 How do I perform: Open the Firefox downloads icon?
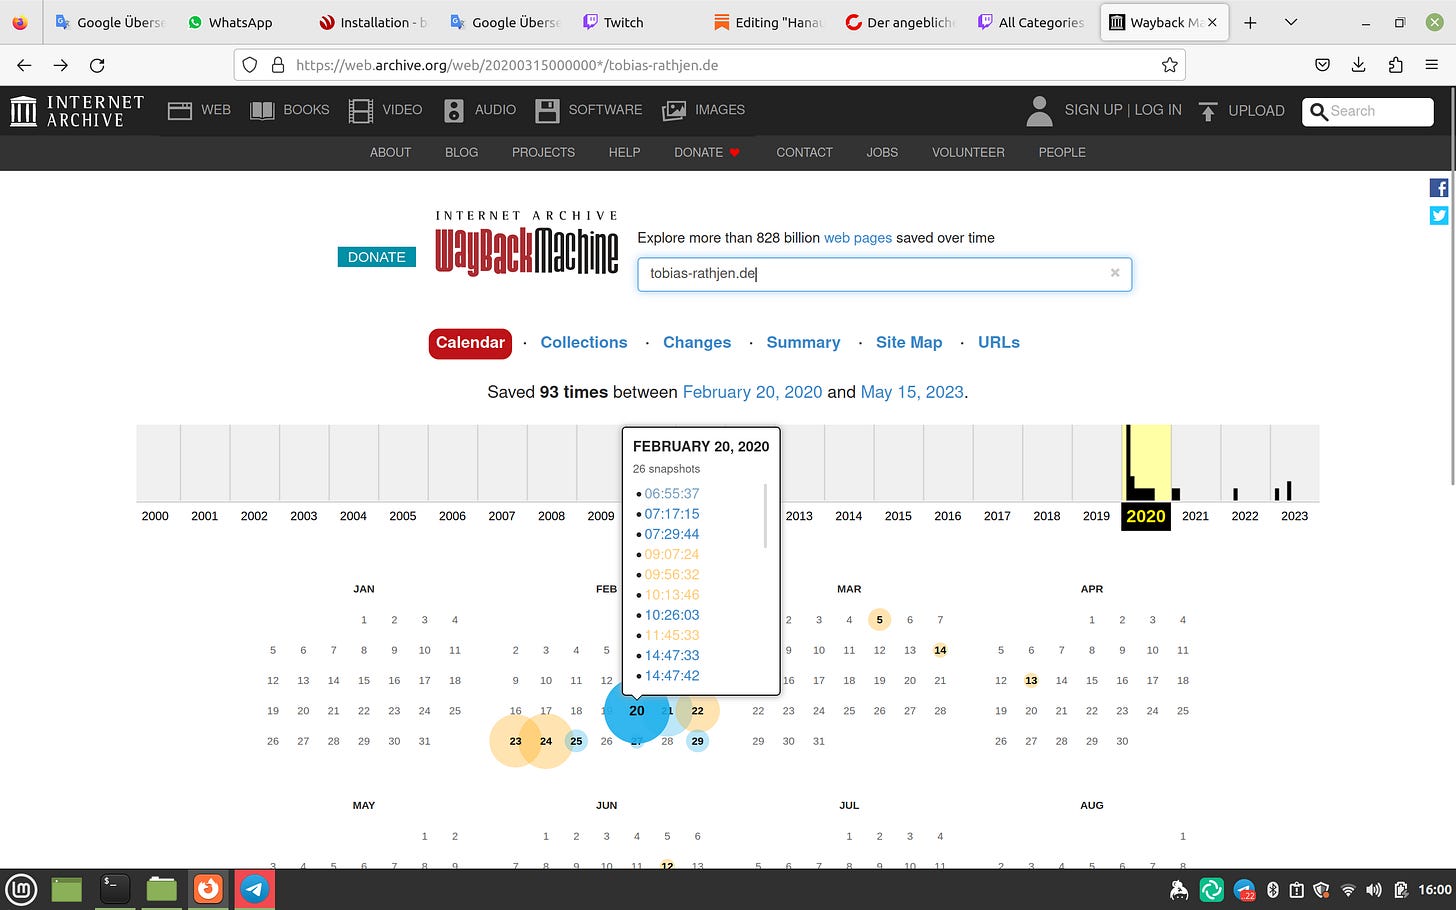[x=1358, y=65]
